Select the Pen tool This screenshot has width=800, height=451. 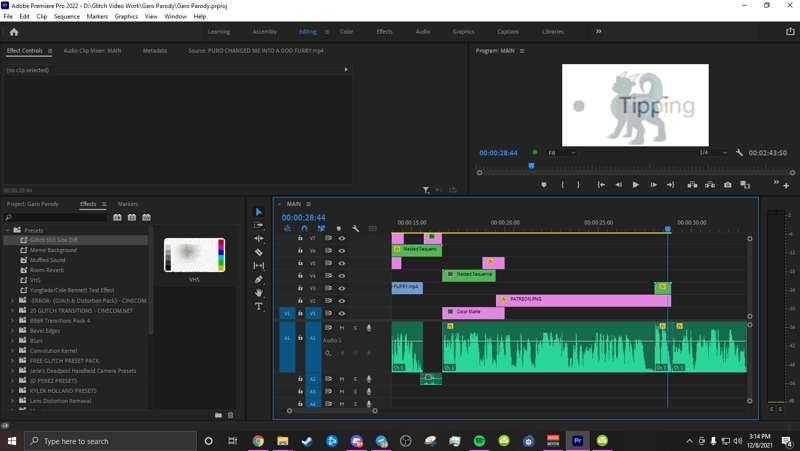tap(259, 279)
